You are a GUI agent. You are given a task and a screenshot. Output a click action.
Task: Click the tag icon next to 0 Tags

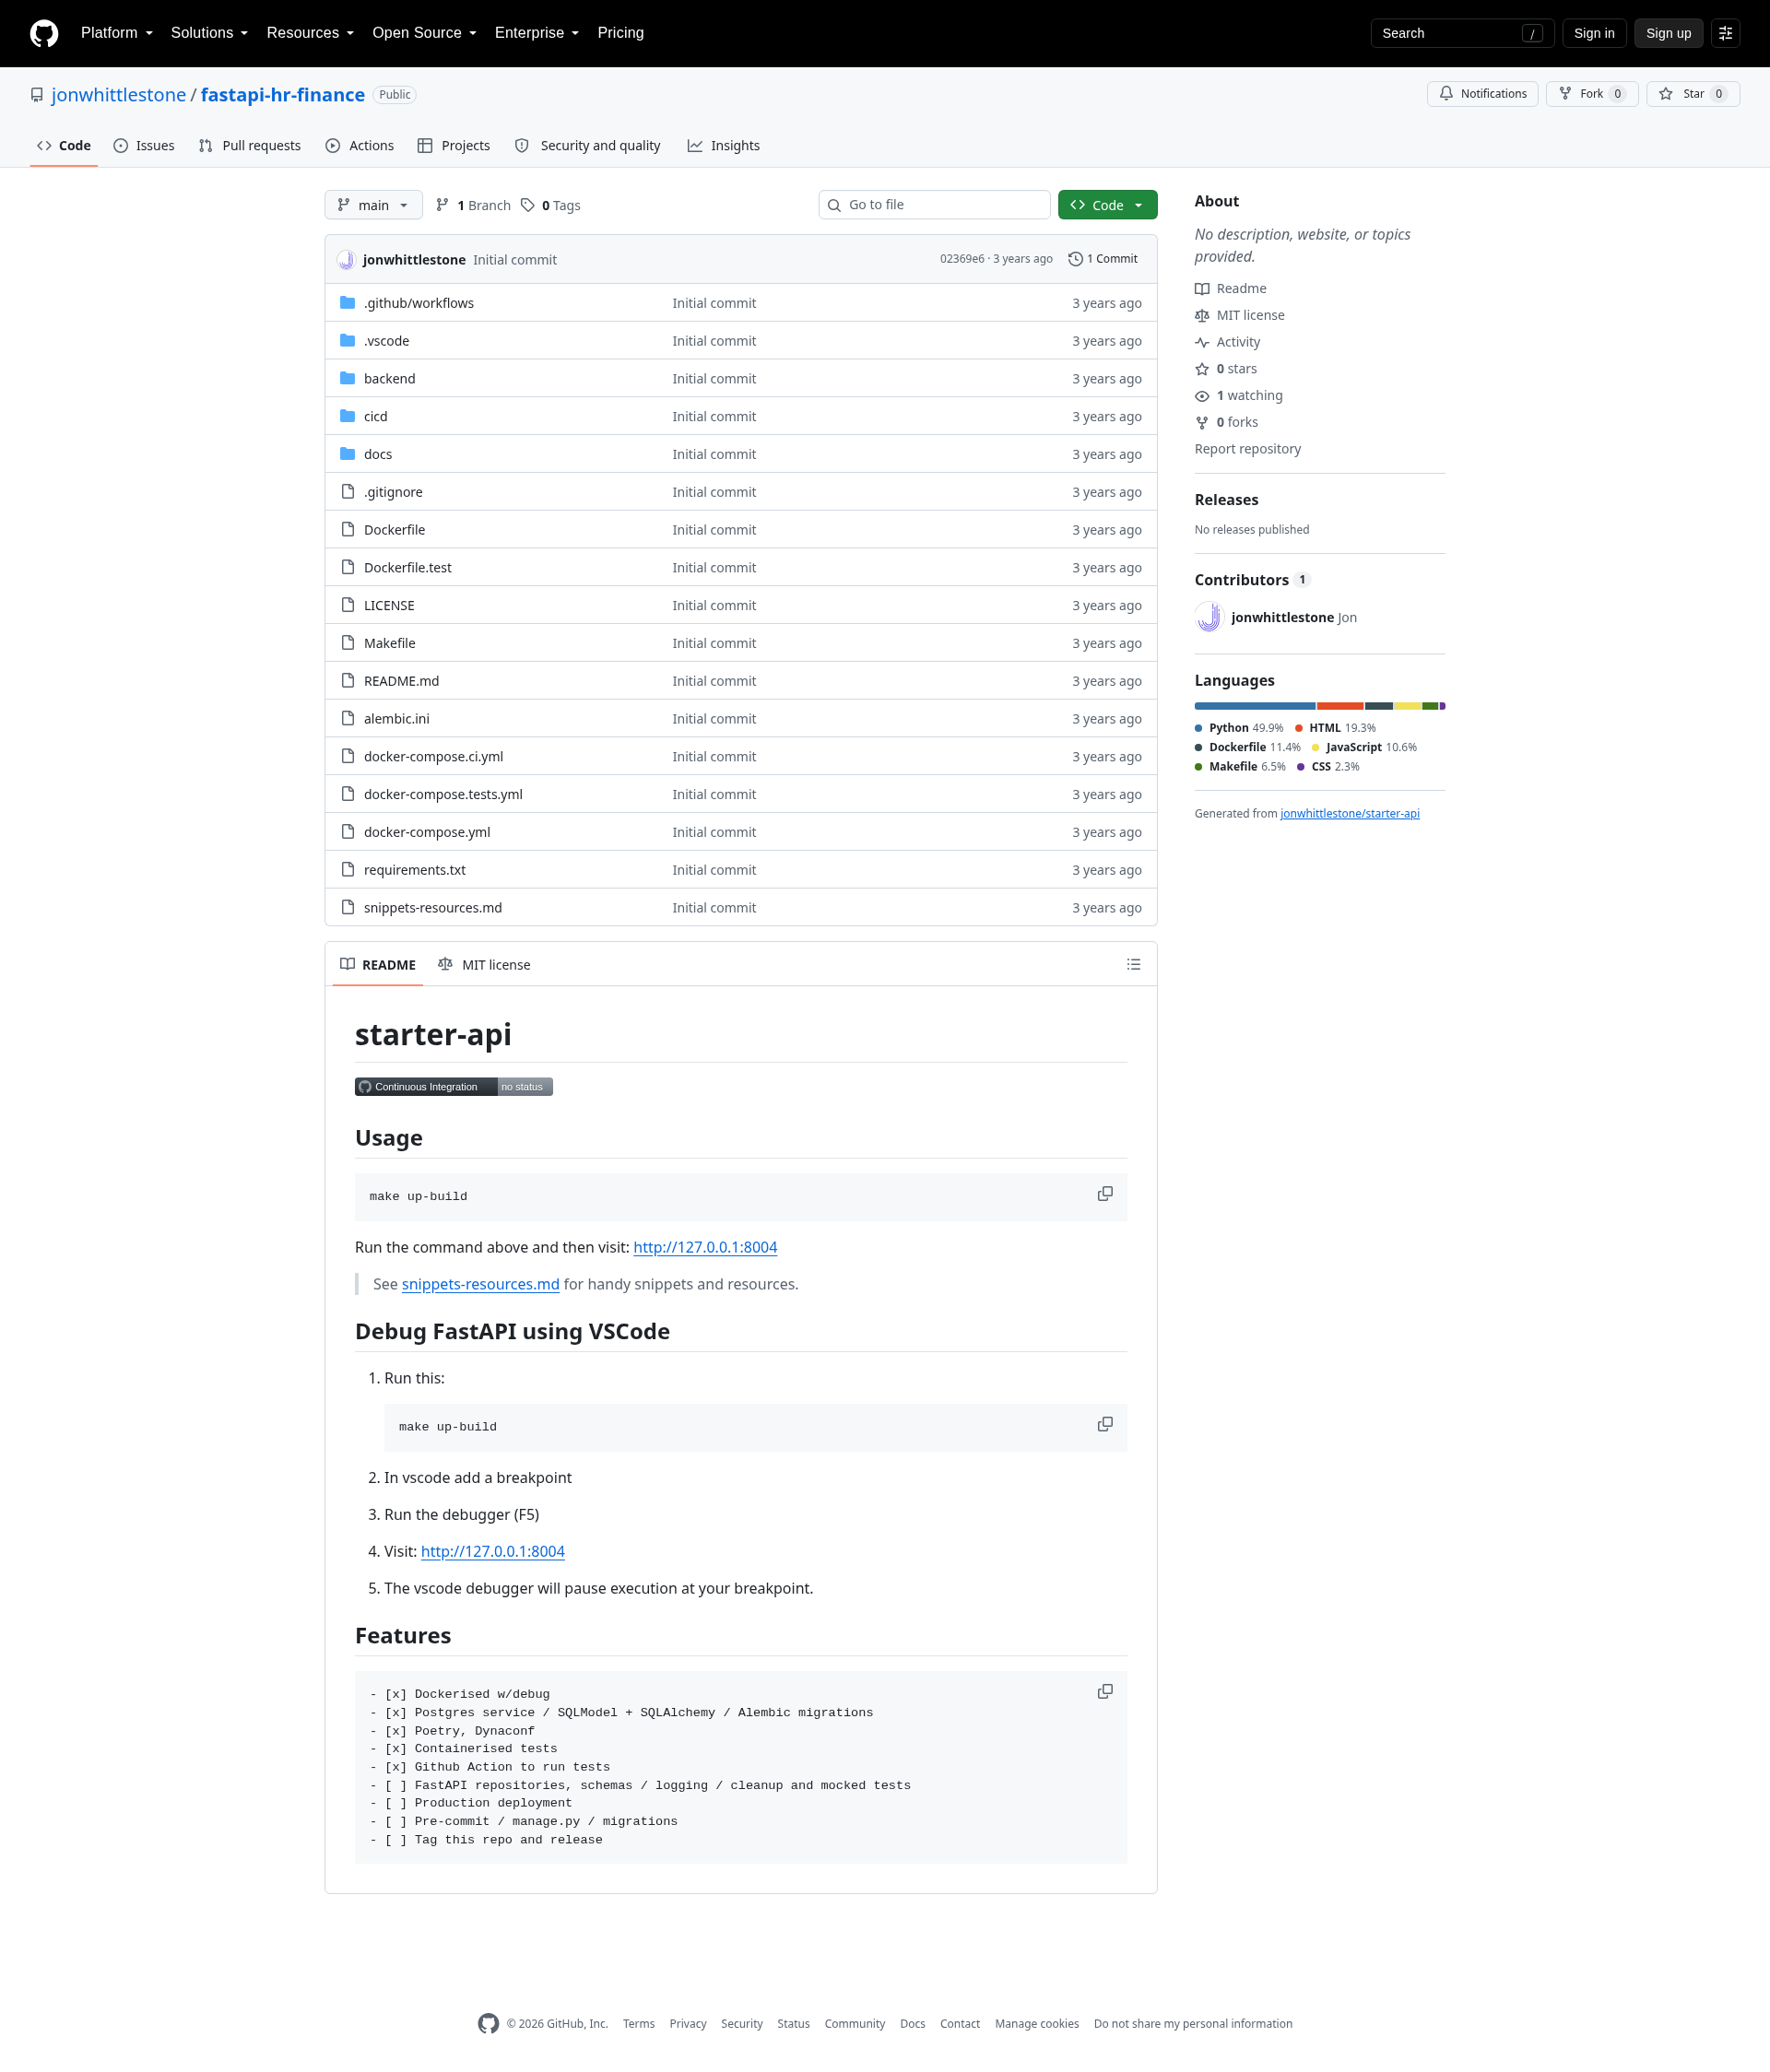click(x=527, y=205)
